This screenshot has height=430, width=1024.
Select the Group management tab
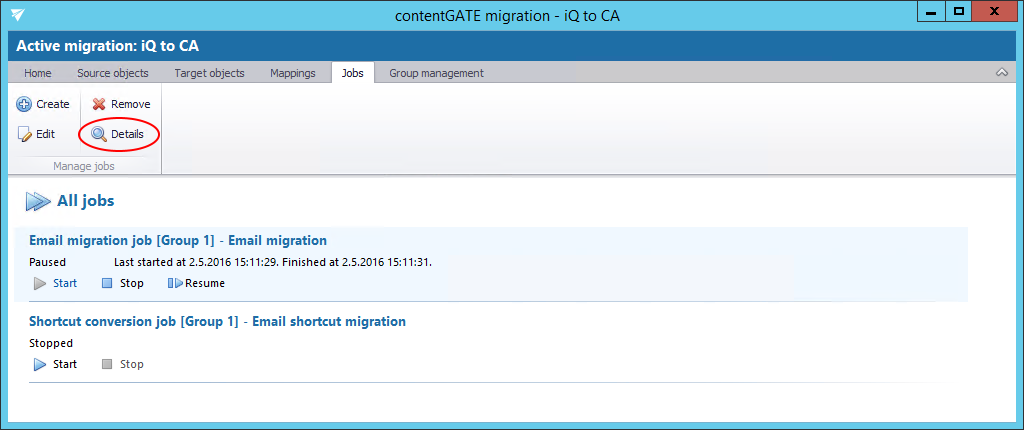436,73
